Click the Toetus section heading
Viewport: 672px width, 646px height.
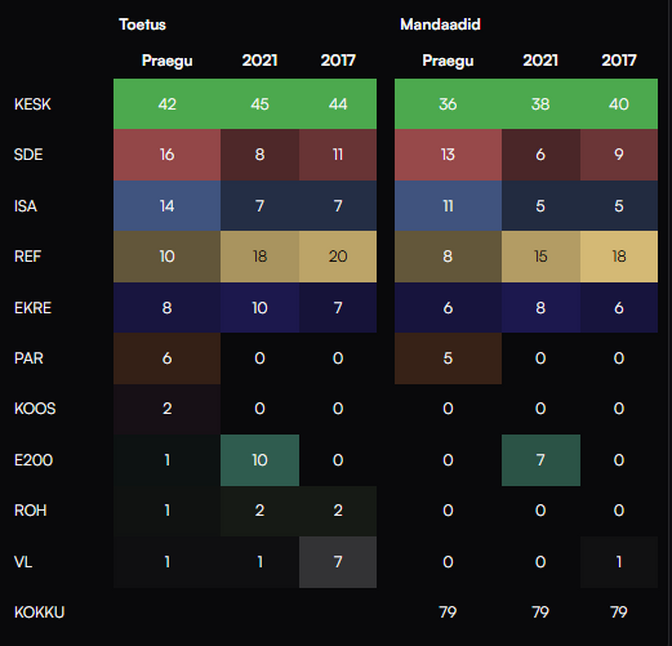pyautogui.click(x=142, y=24)
